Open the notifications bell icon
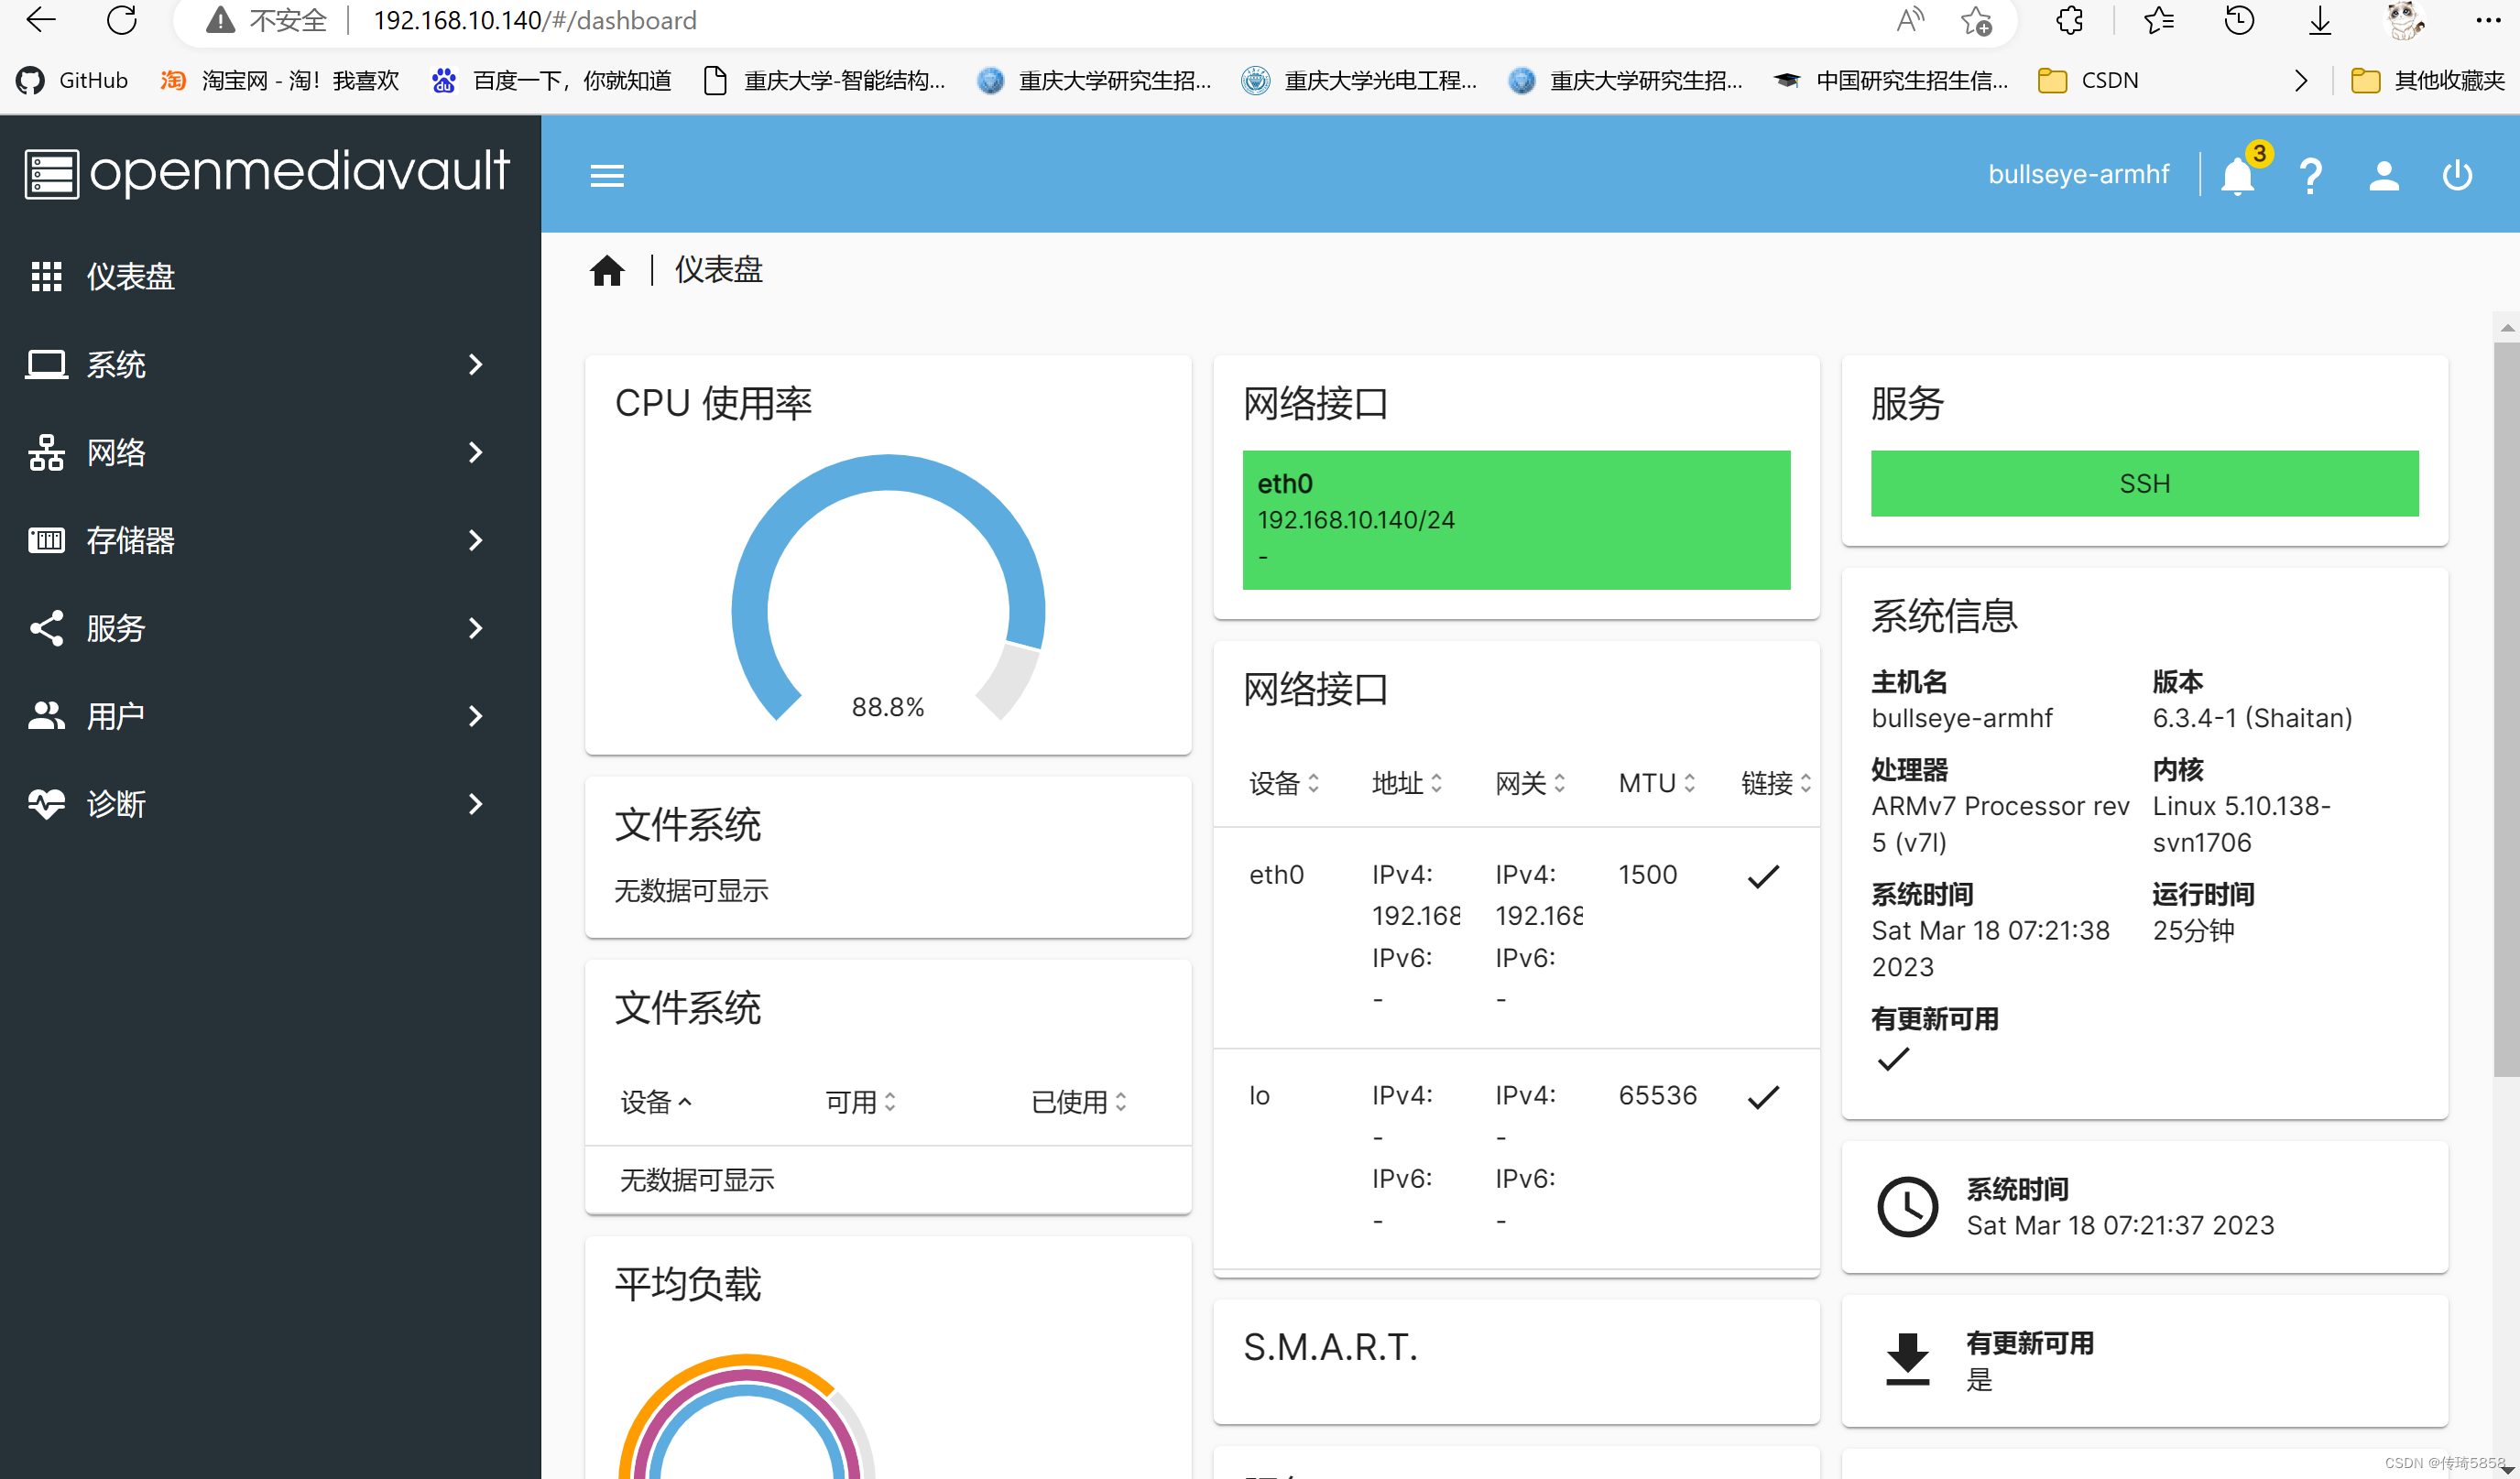Screen dimensions: 2520x1479 click(x=2236, y=176)
